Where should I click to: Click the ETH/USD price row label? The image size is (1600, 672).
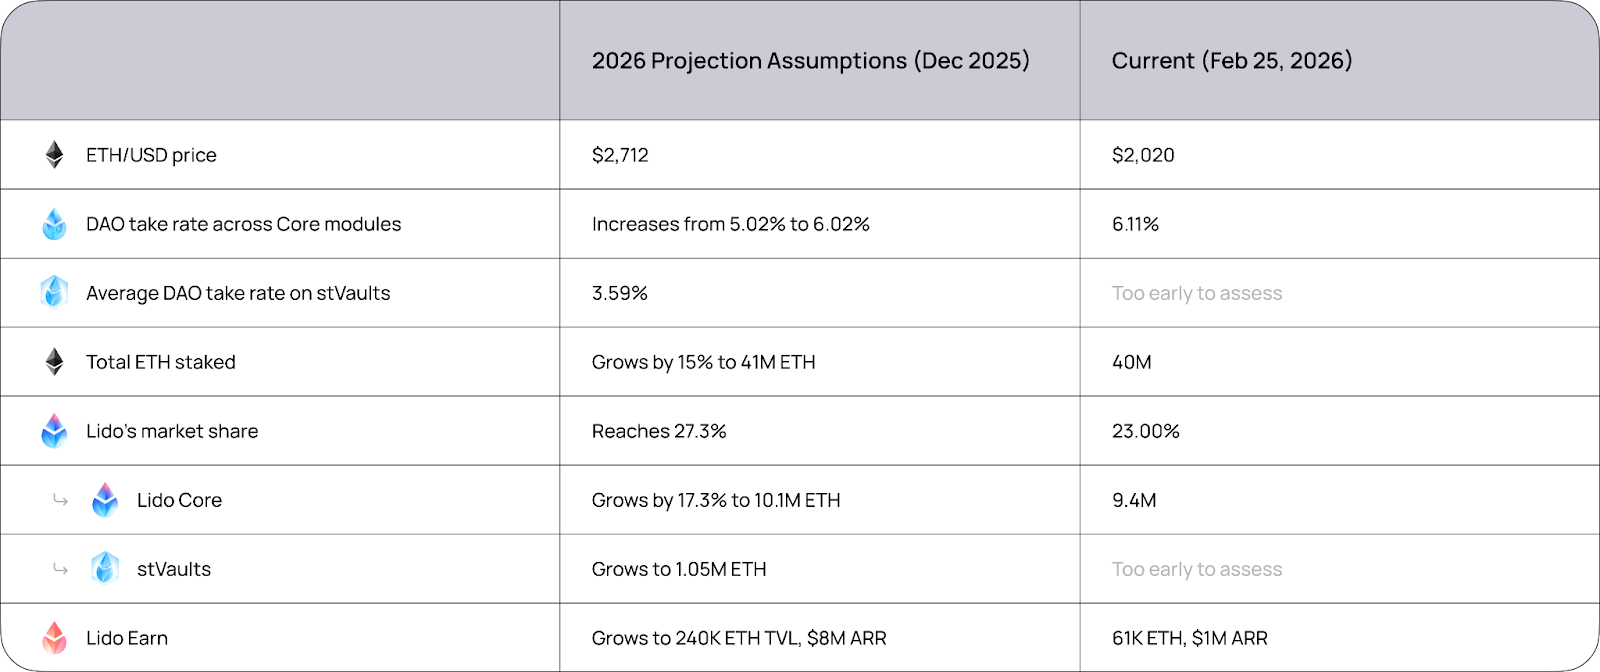(151, 155)
